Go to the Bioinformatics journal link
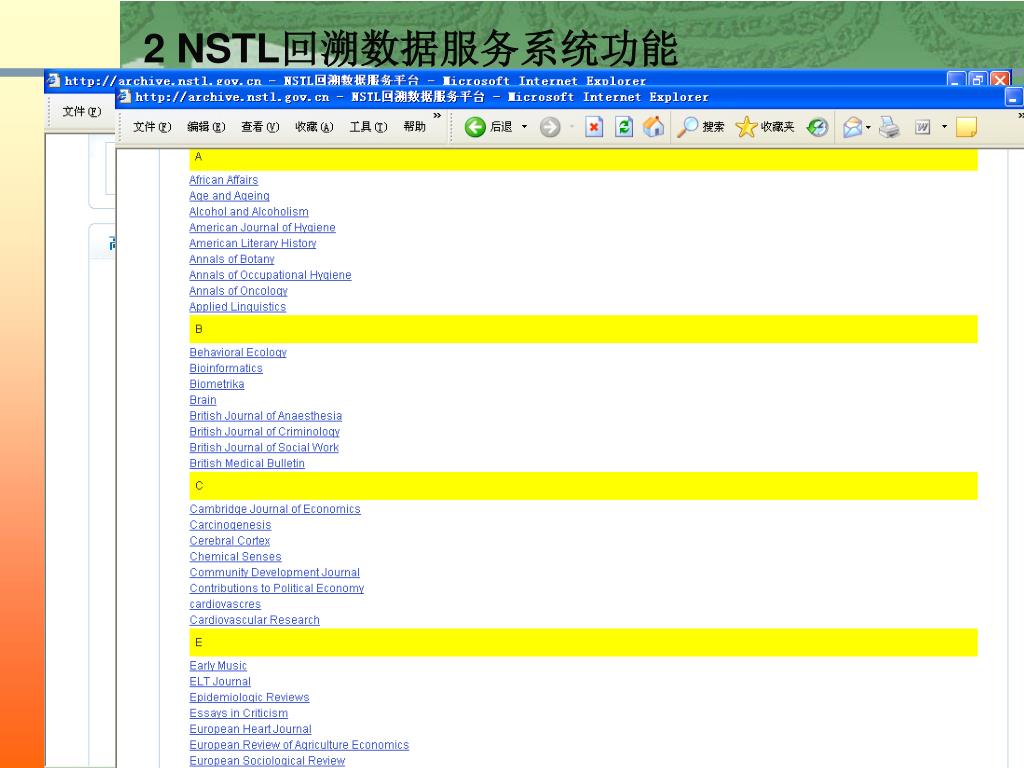The image size is (1024, 768). click(226, 368)
